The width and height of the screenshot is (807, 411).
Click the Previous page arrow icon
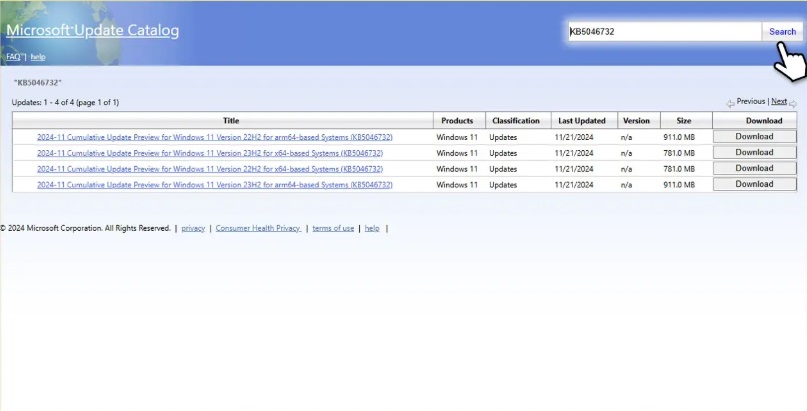point(730,103)
